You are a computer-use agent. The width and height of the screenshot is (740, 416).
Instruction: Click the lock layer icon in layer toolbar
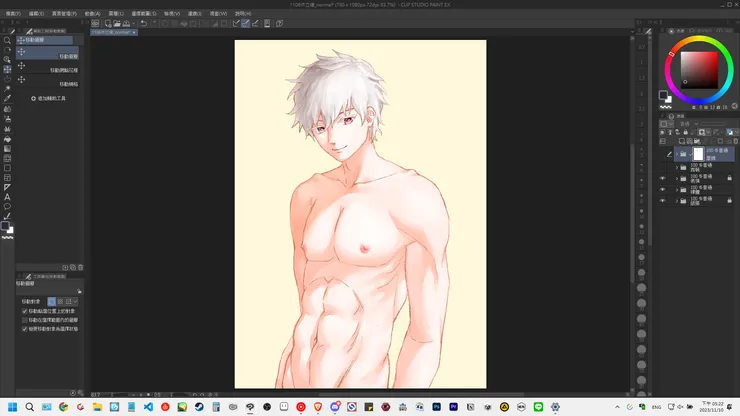pyautogui.click(x=686, y=132)
